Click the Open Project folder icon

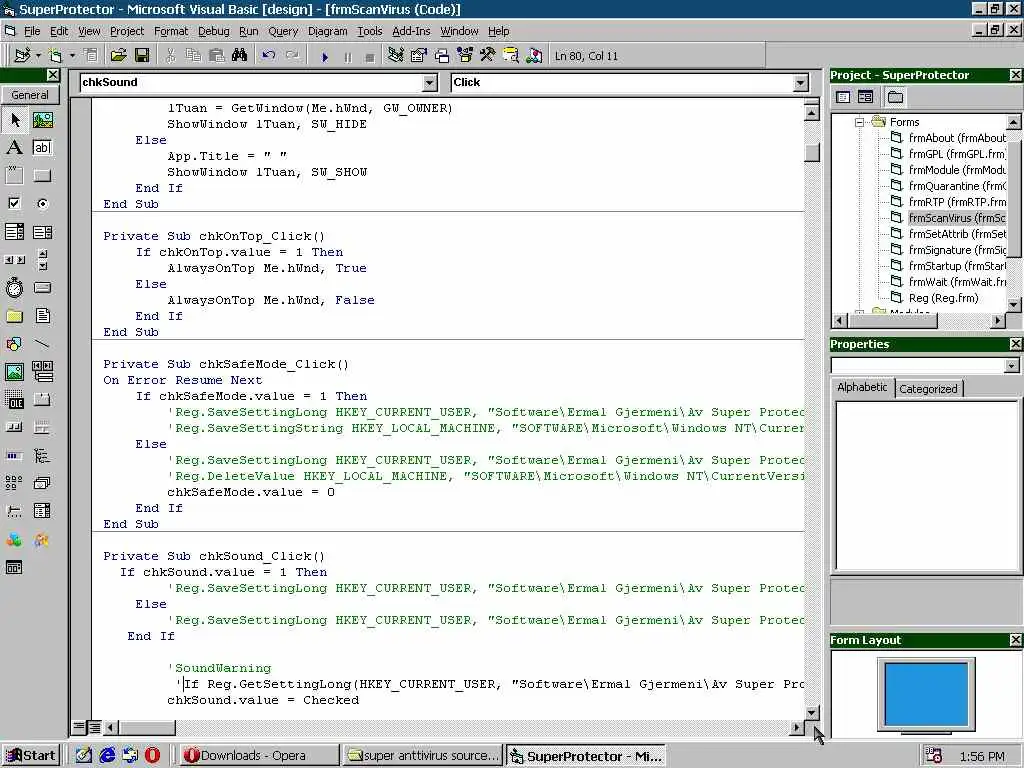tap(118, 56)
